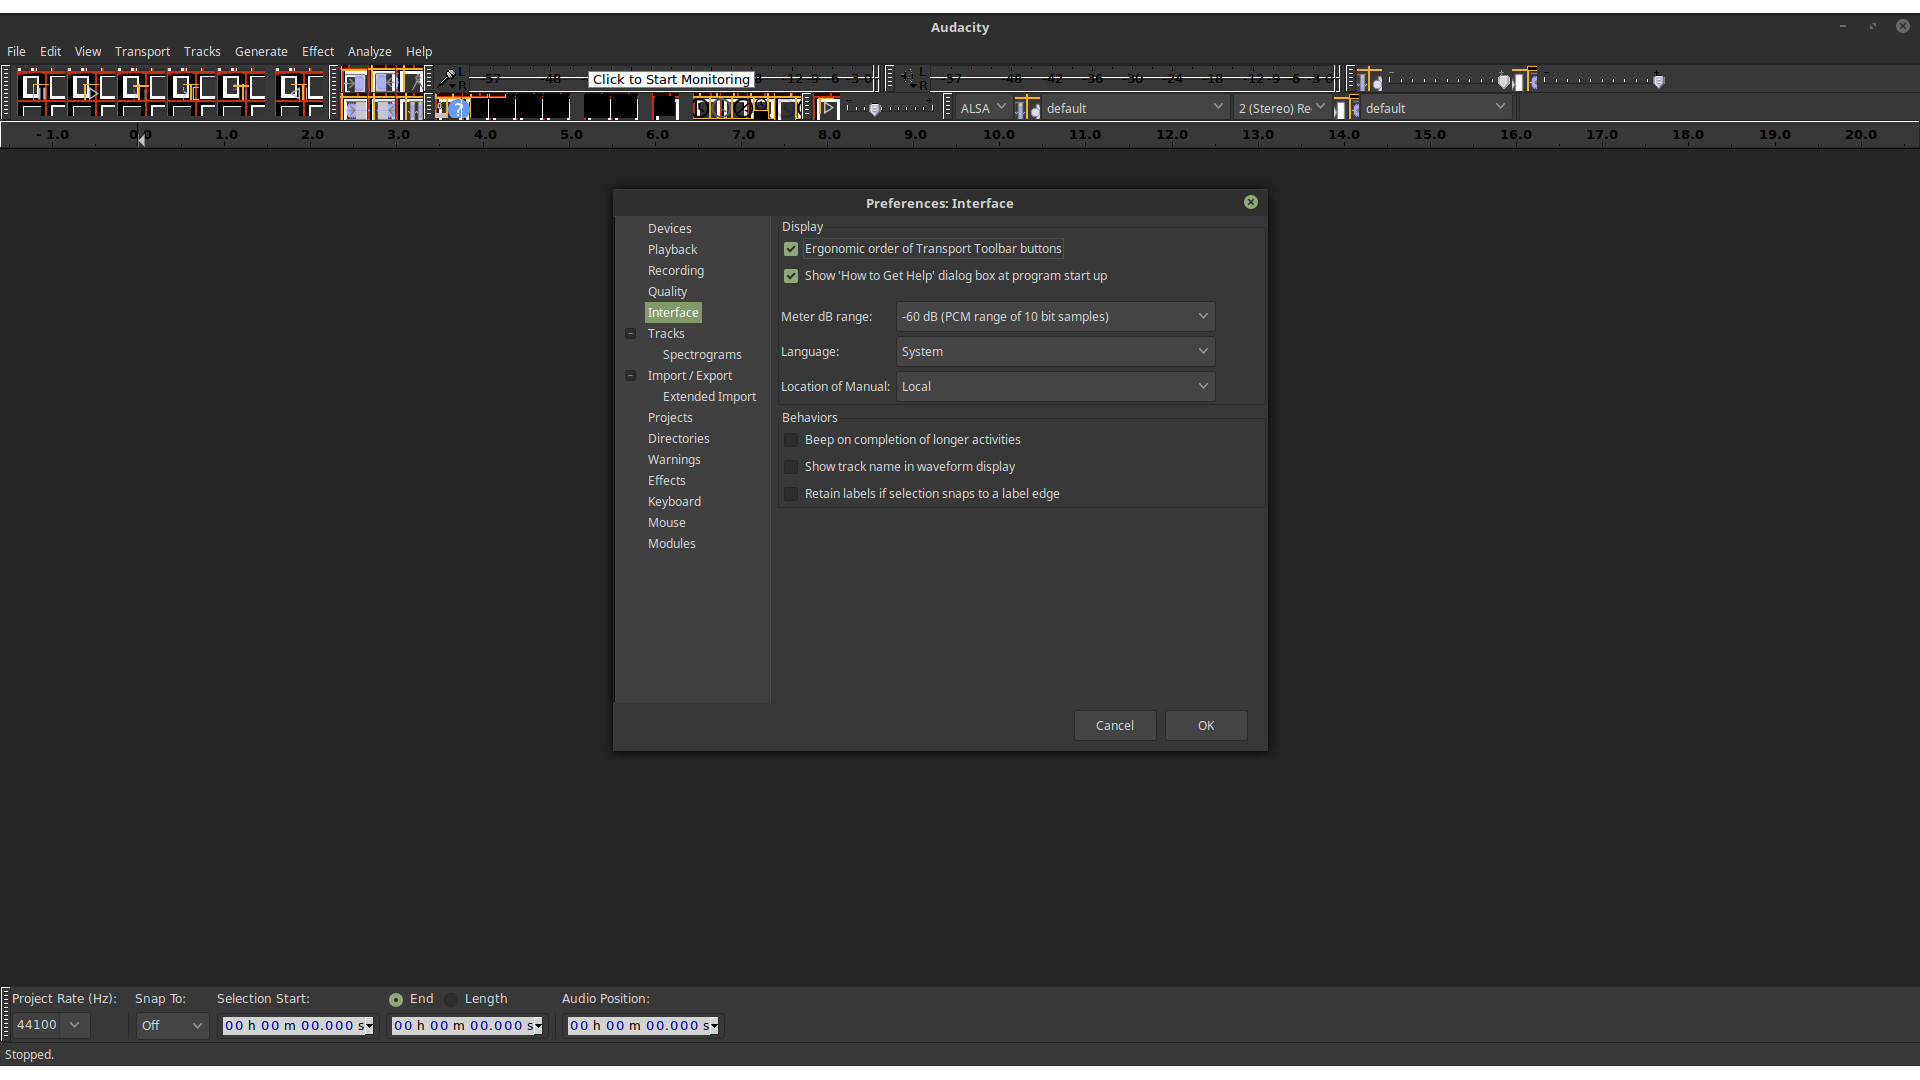Viewport: 1920px width, 1080px height.
Task: Open the playback device default dropdown
Action: (1436, 108)
